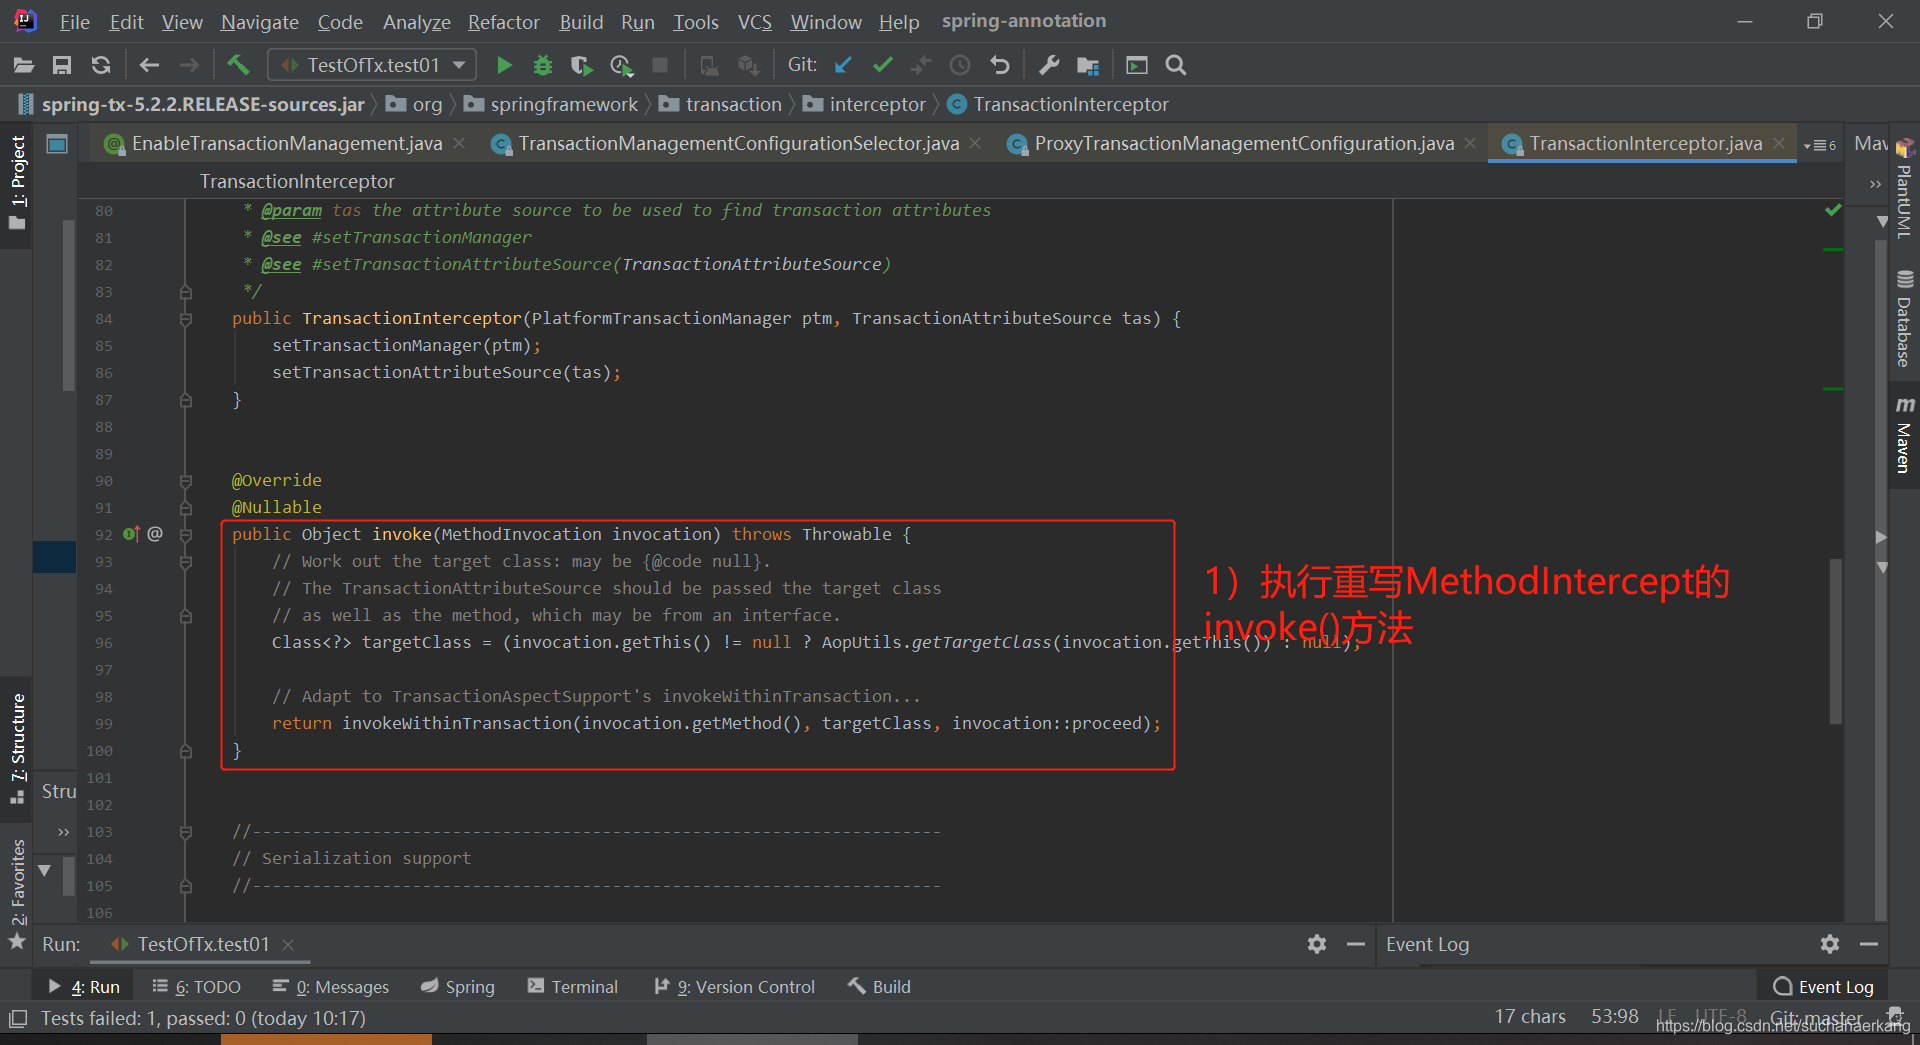Screen dimensions: 1920x1045
Task: Open the Build tool window
Action: tap(879, 987)
